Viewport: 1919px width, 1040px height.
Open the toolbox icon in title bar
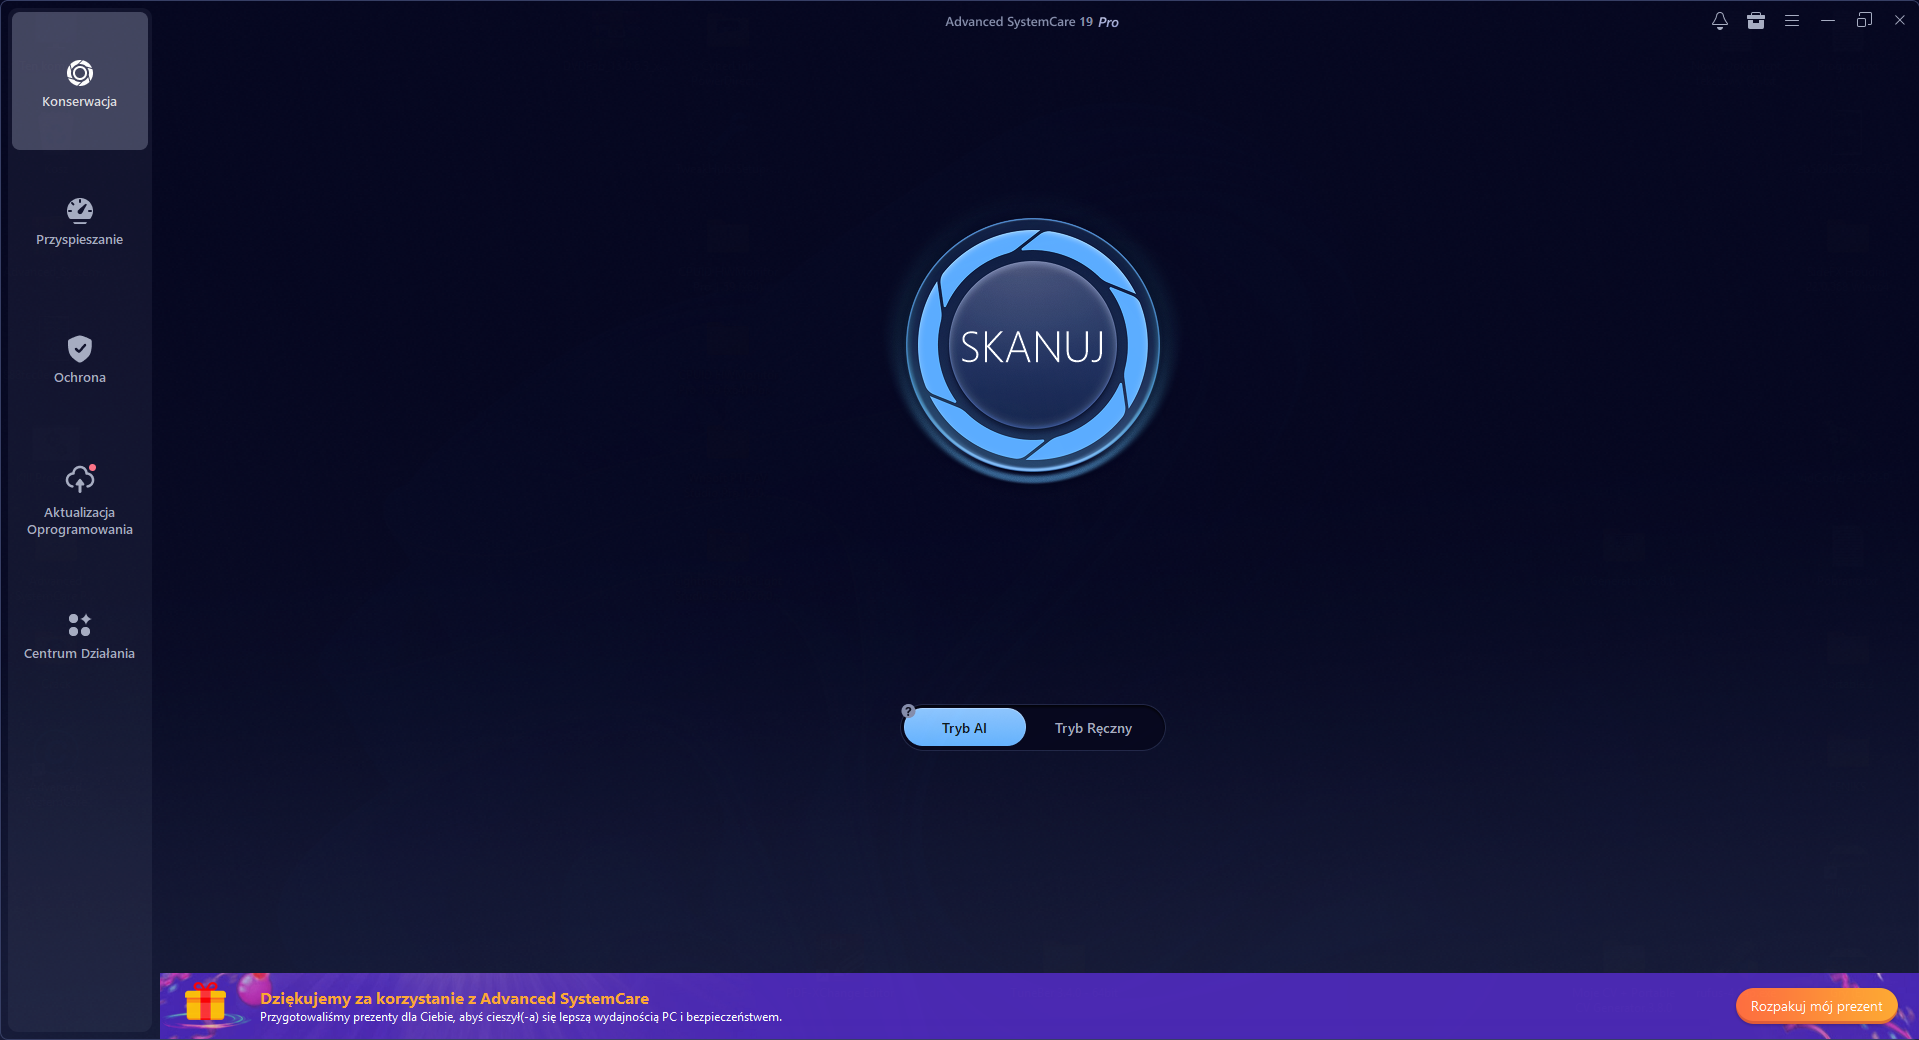pos(1756,21)
